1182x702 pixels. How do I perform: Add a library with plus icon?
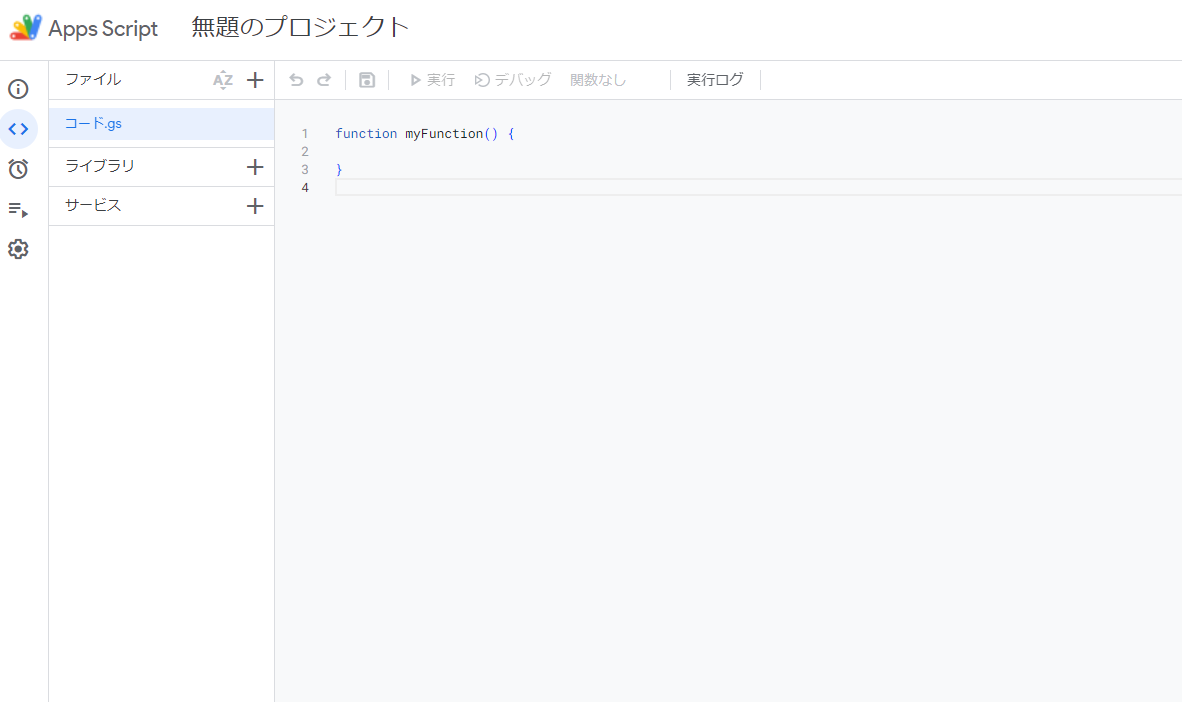255,166
